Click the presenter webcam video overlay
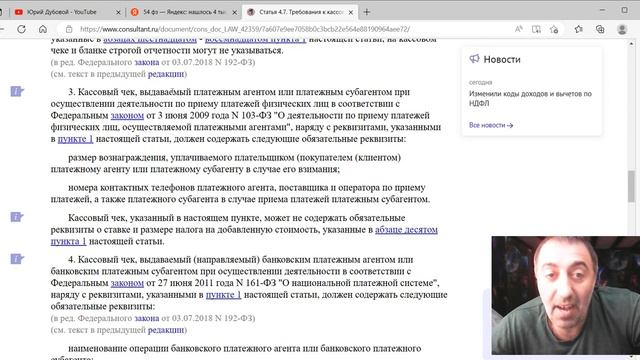The image size is (640, 360). pyautogui.click(x=566, y=295)
